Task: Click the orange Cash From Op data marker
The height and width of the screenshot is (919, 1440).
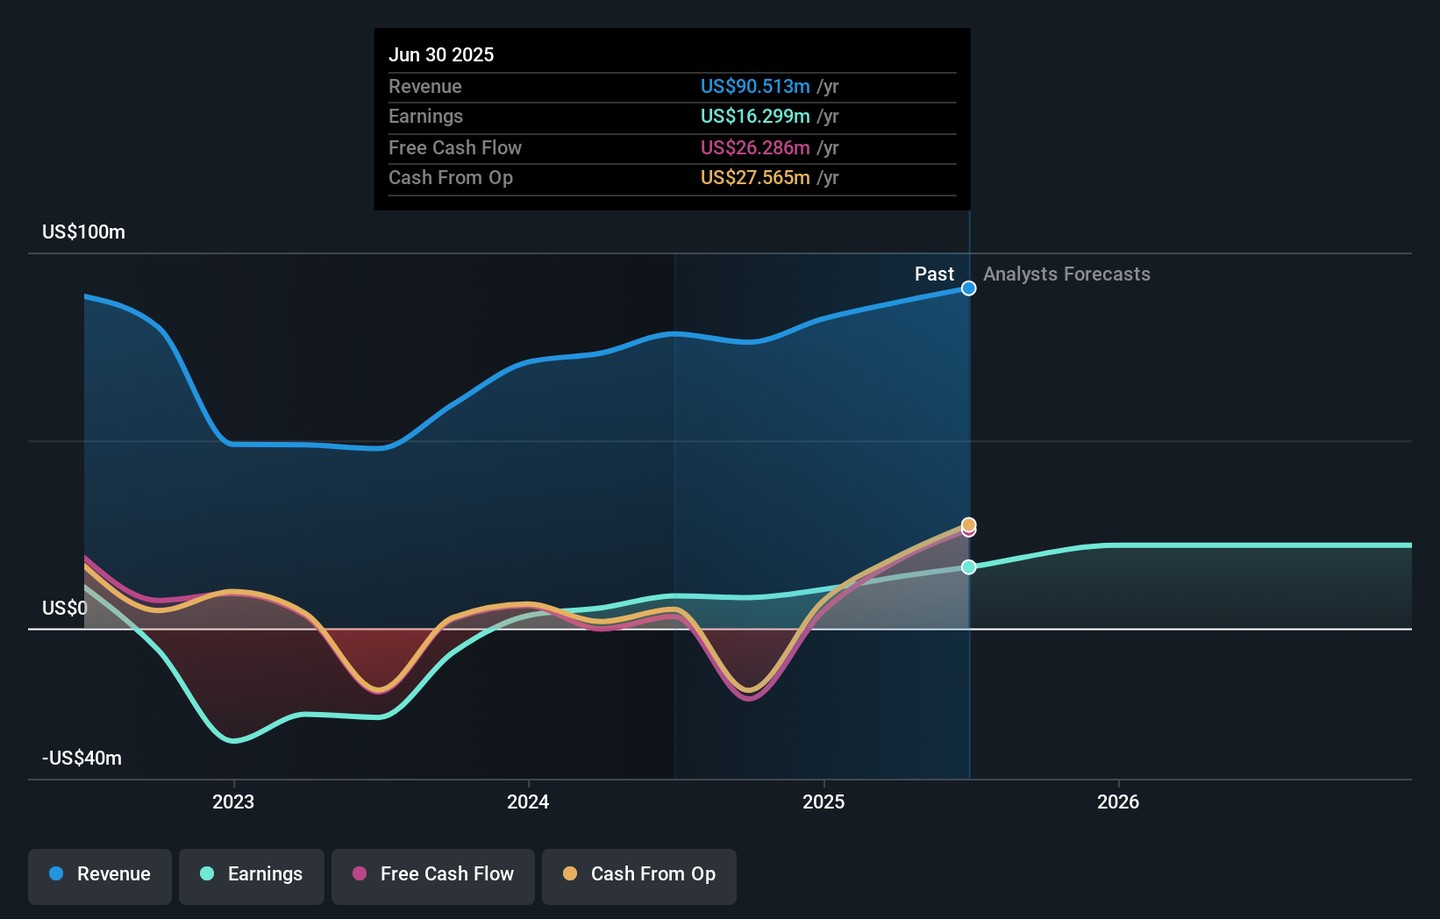Action: tap(969, 524)
